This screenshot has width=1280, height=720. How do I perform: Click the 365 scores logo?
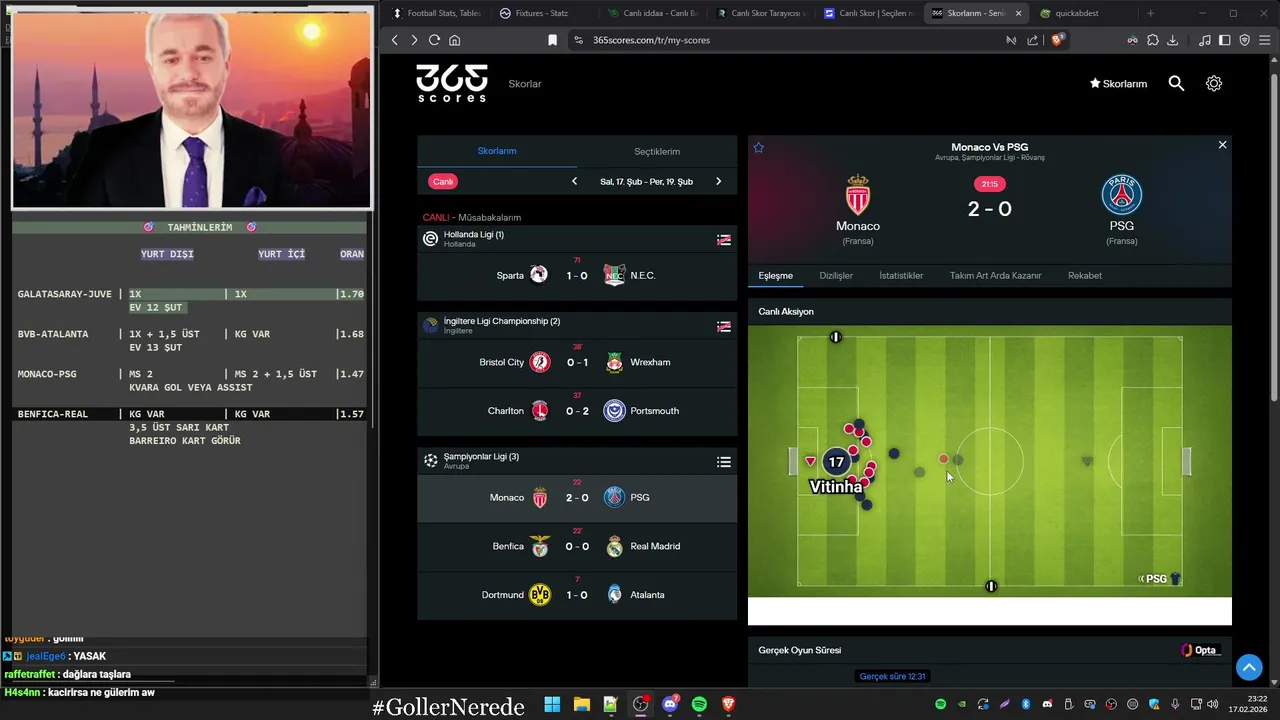tap(452, 83)
